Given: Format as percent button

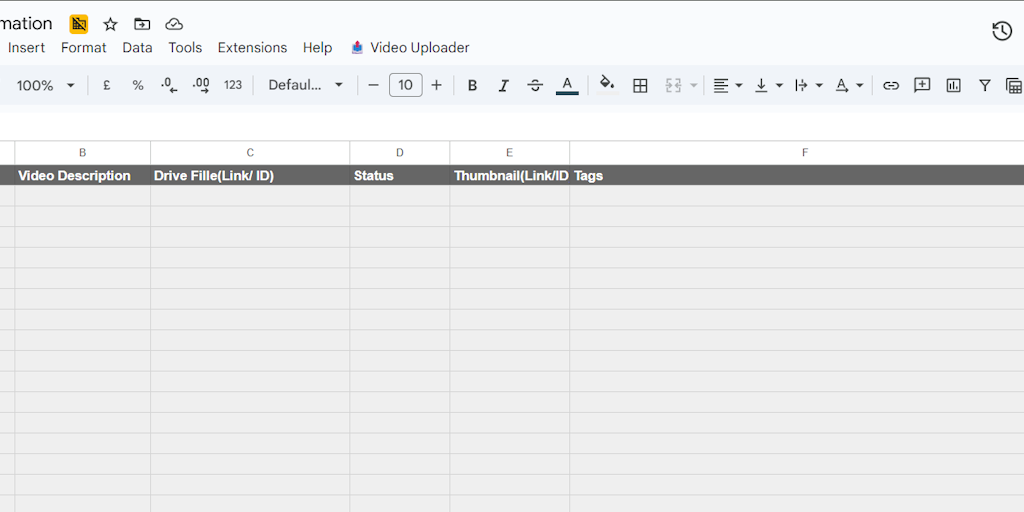Looking at the screenshot, I should pyautogui.click(x=138, y=86).
